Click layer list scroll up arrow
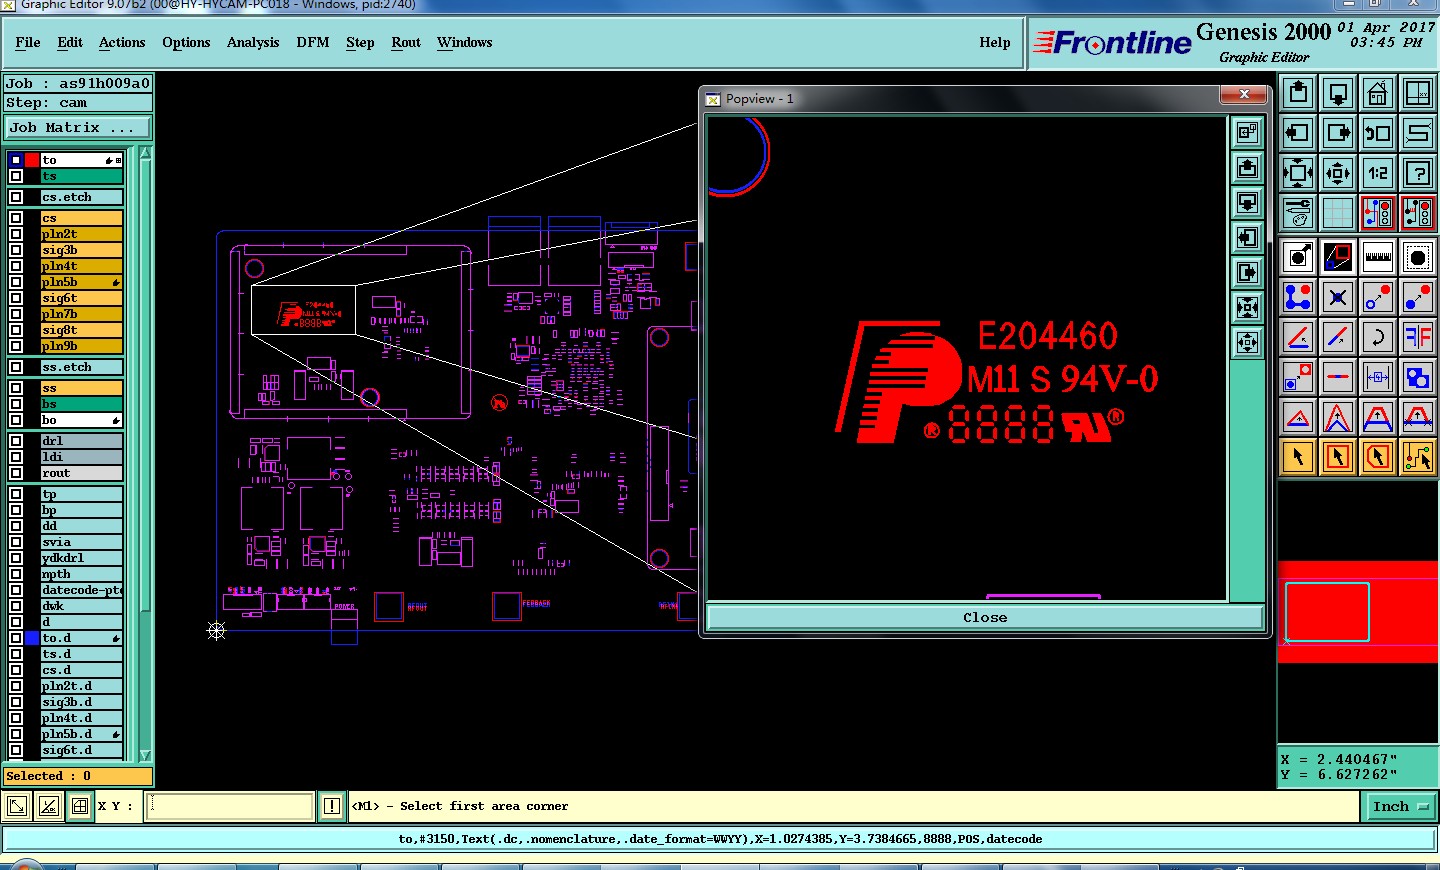Screen dimensions: 1440x870 pyautogui.click(x=145, y=153)
